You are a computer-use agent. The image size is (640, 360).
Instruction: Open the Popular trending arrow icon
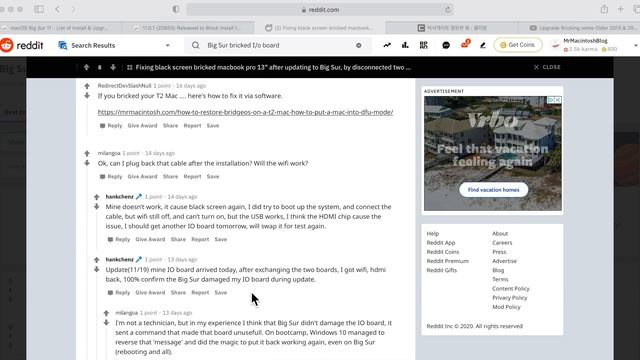point(387,45)
